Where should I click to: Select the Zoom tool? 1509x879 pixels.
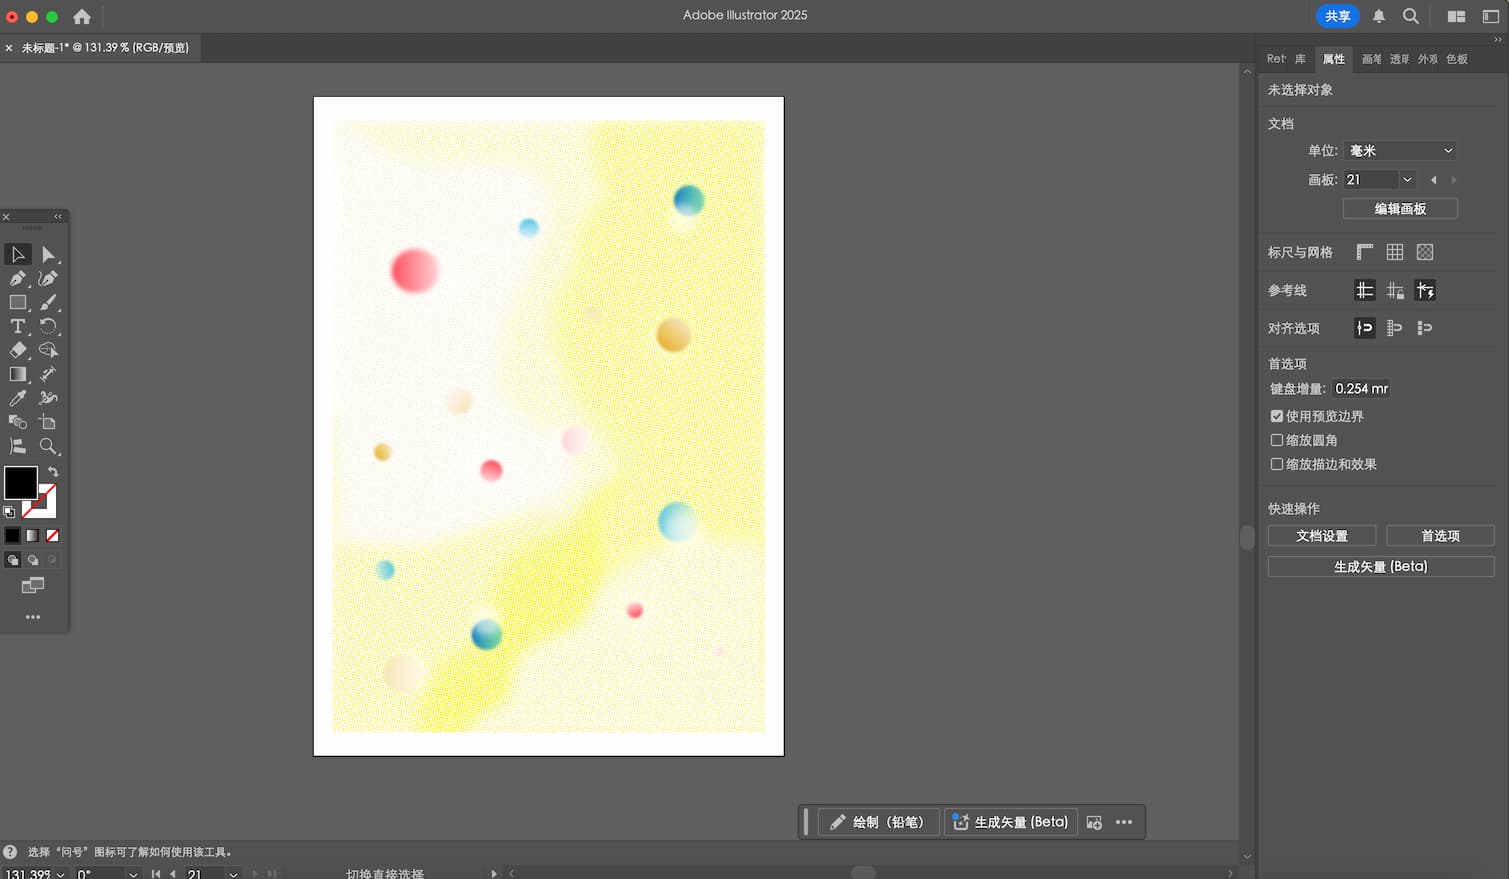[49, 446]
